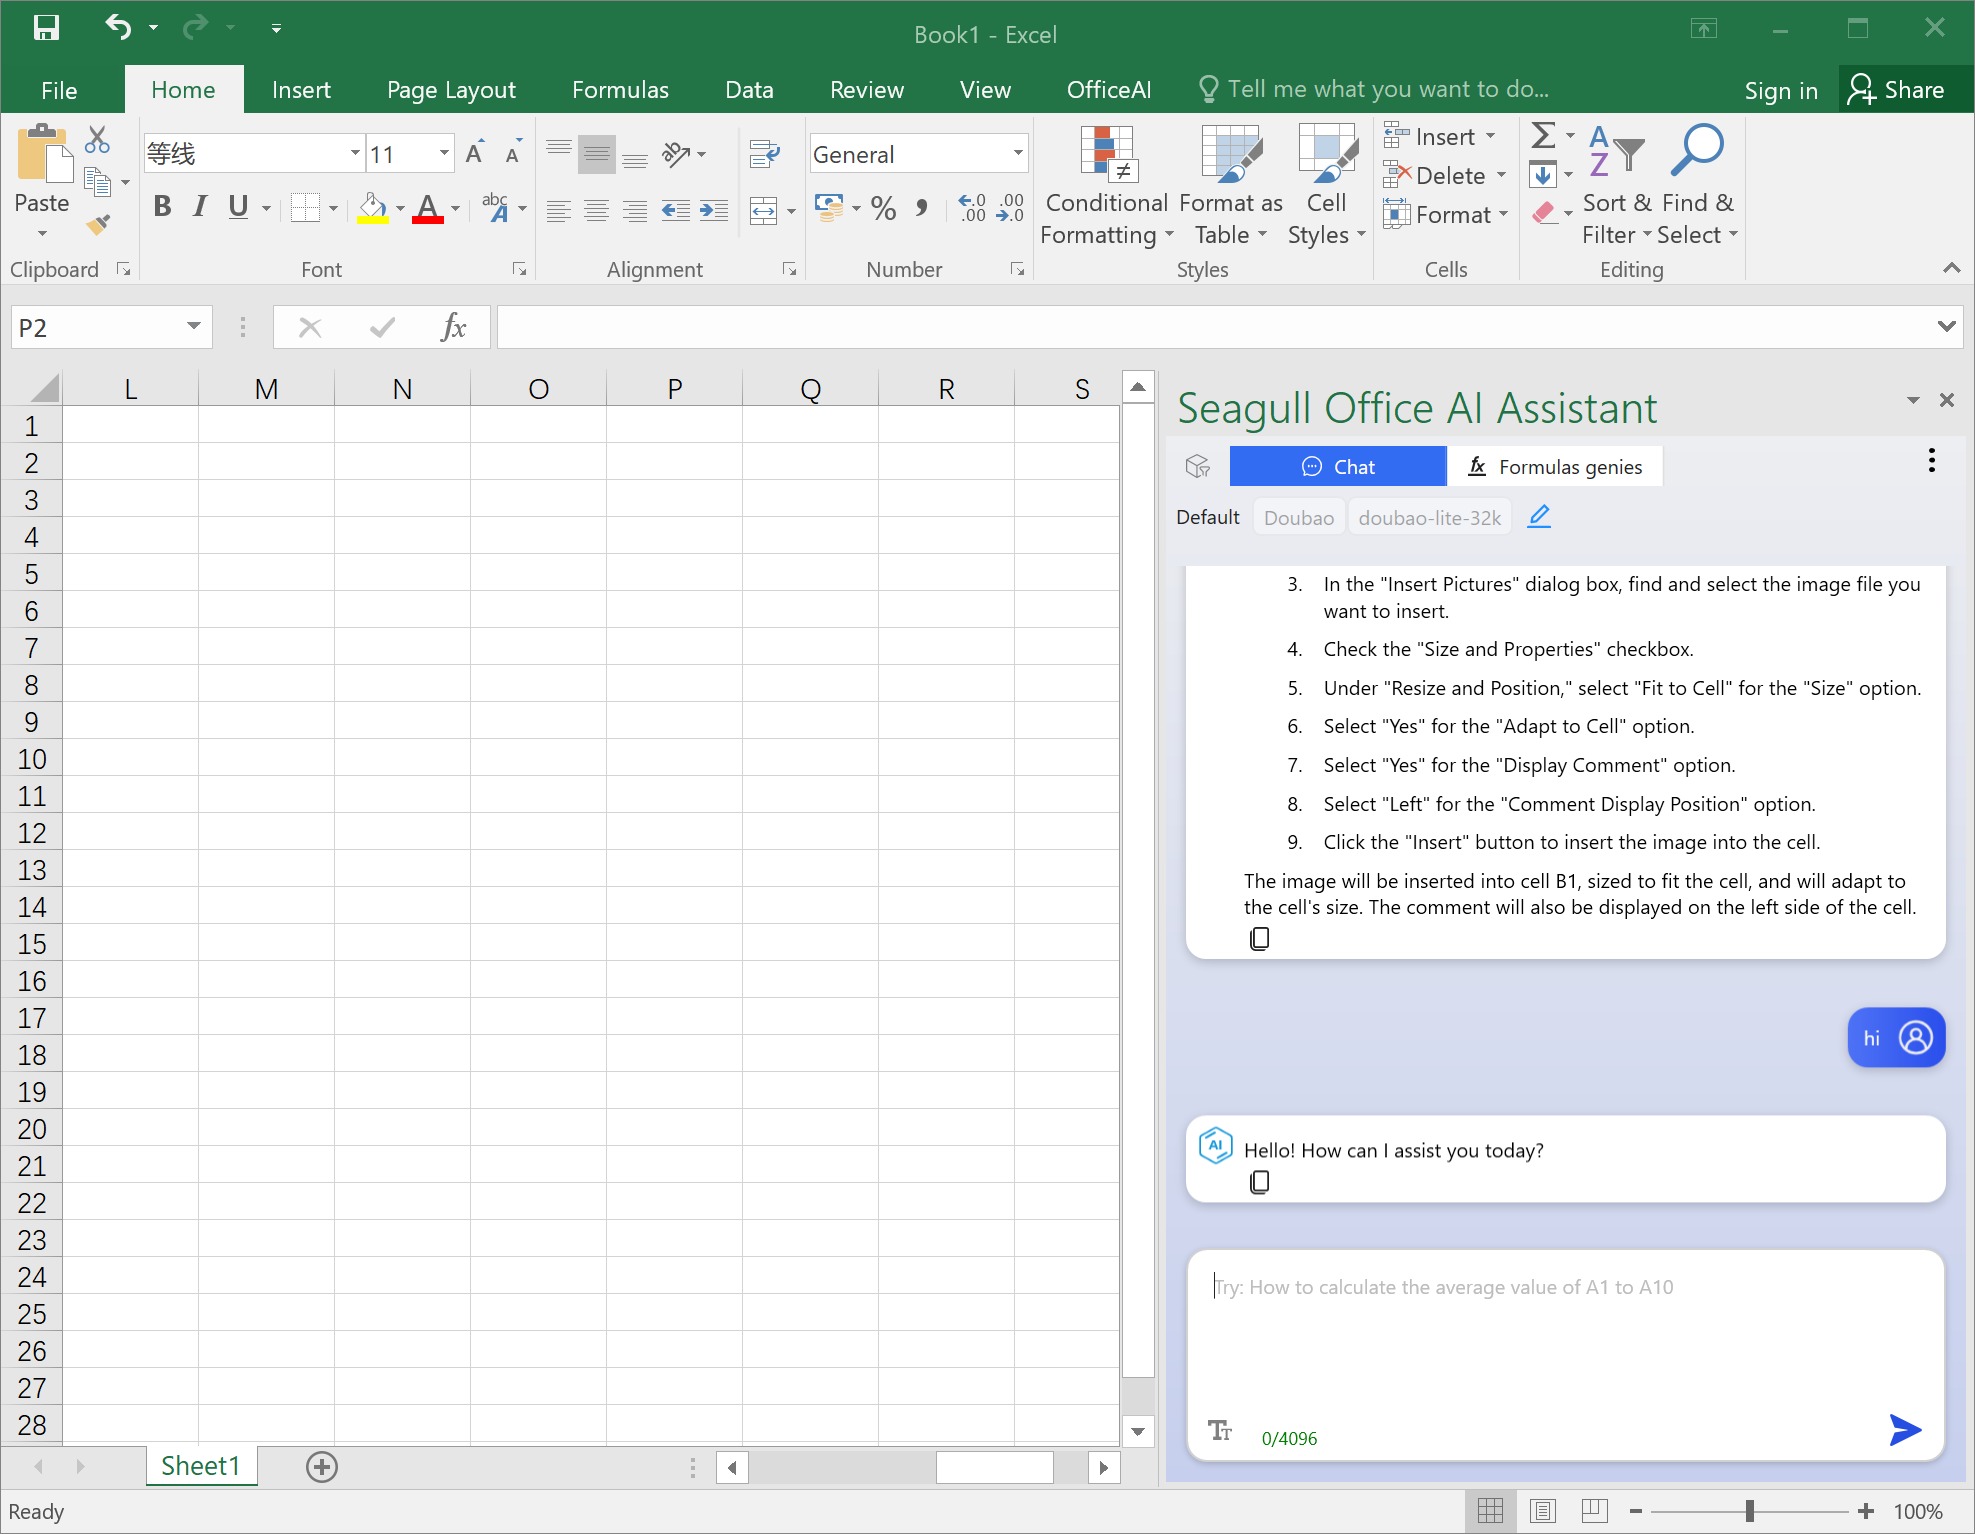This screenshot has width=1975, height=1534.
Task: Apply the red Font Color
Action: [x=428, y=208]
